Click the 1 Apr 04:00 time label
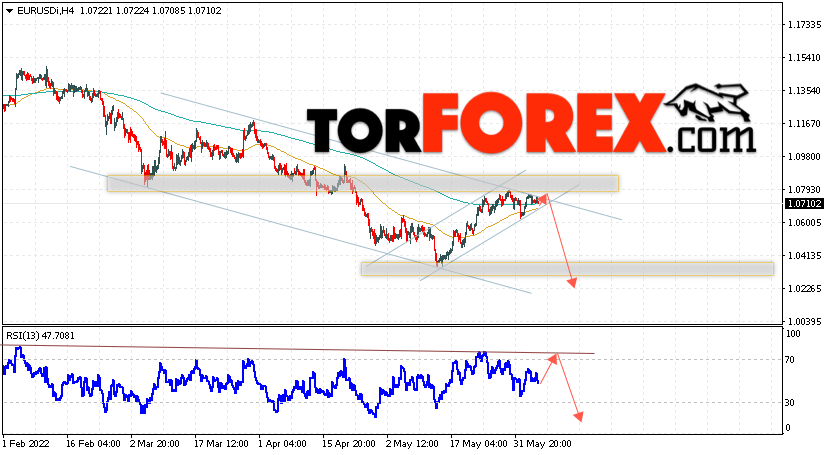This screenshot has width=828, height=455. 283,444
